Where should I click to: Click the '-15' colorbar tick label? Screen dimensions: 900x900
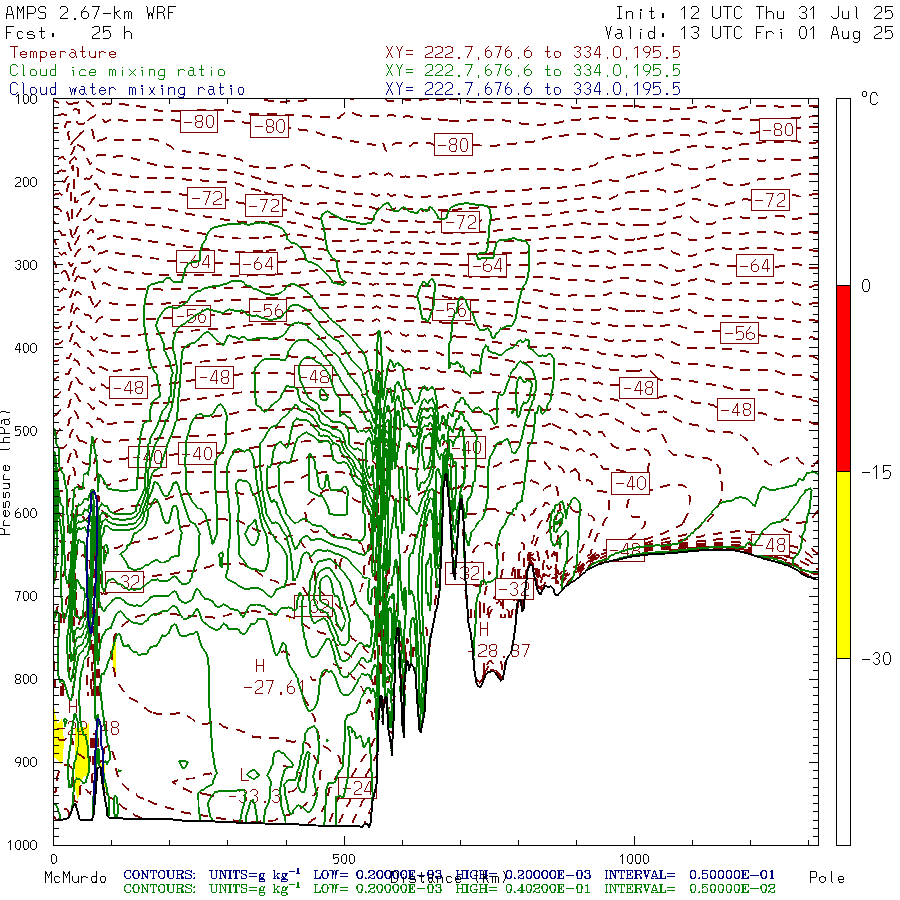(x=876, y=472)
